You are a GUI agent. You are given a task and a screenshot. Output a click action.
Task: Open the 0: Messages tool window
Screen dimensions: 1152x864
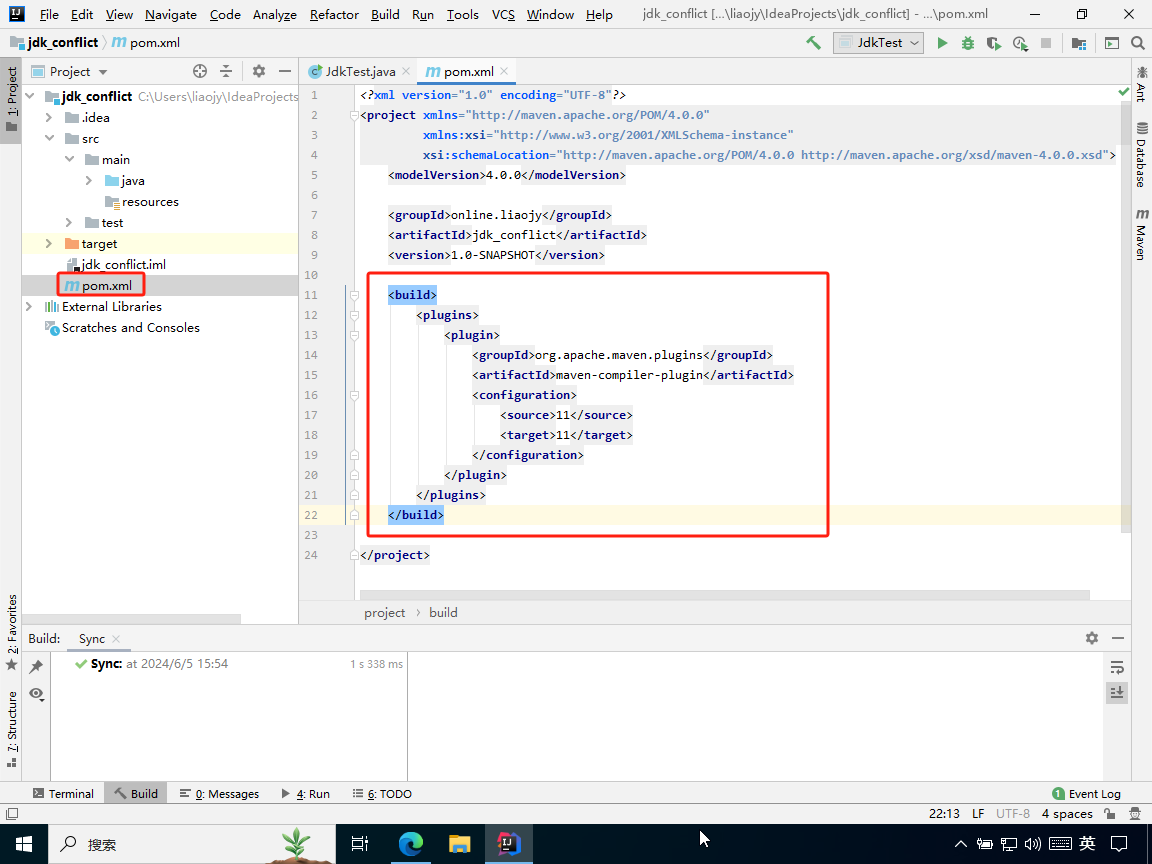pyautogui.click(x=219, y=793)
